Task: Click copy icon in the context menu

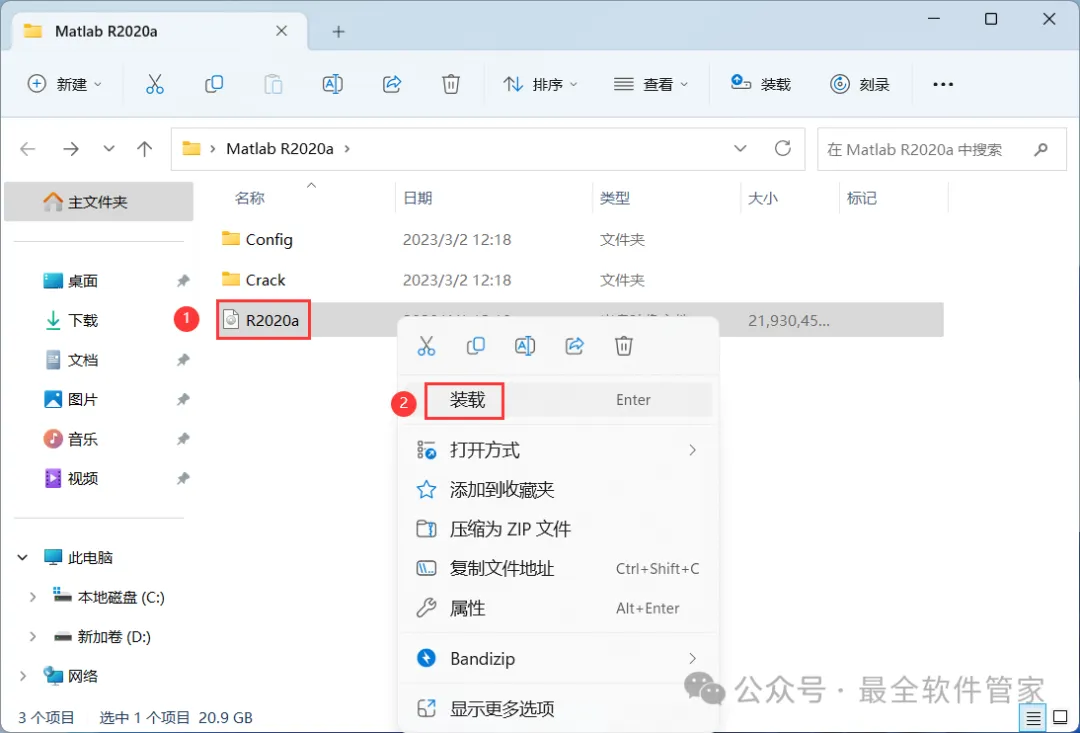Action: point(476,346)
